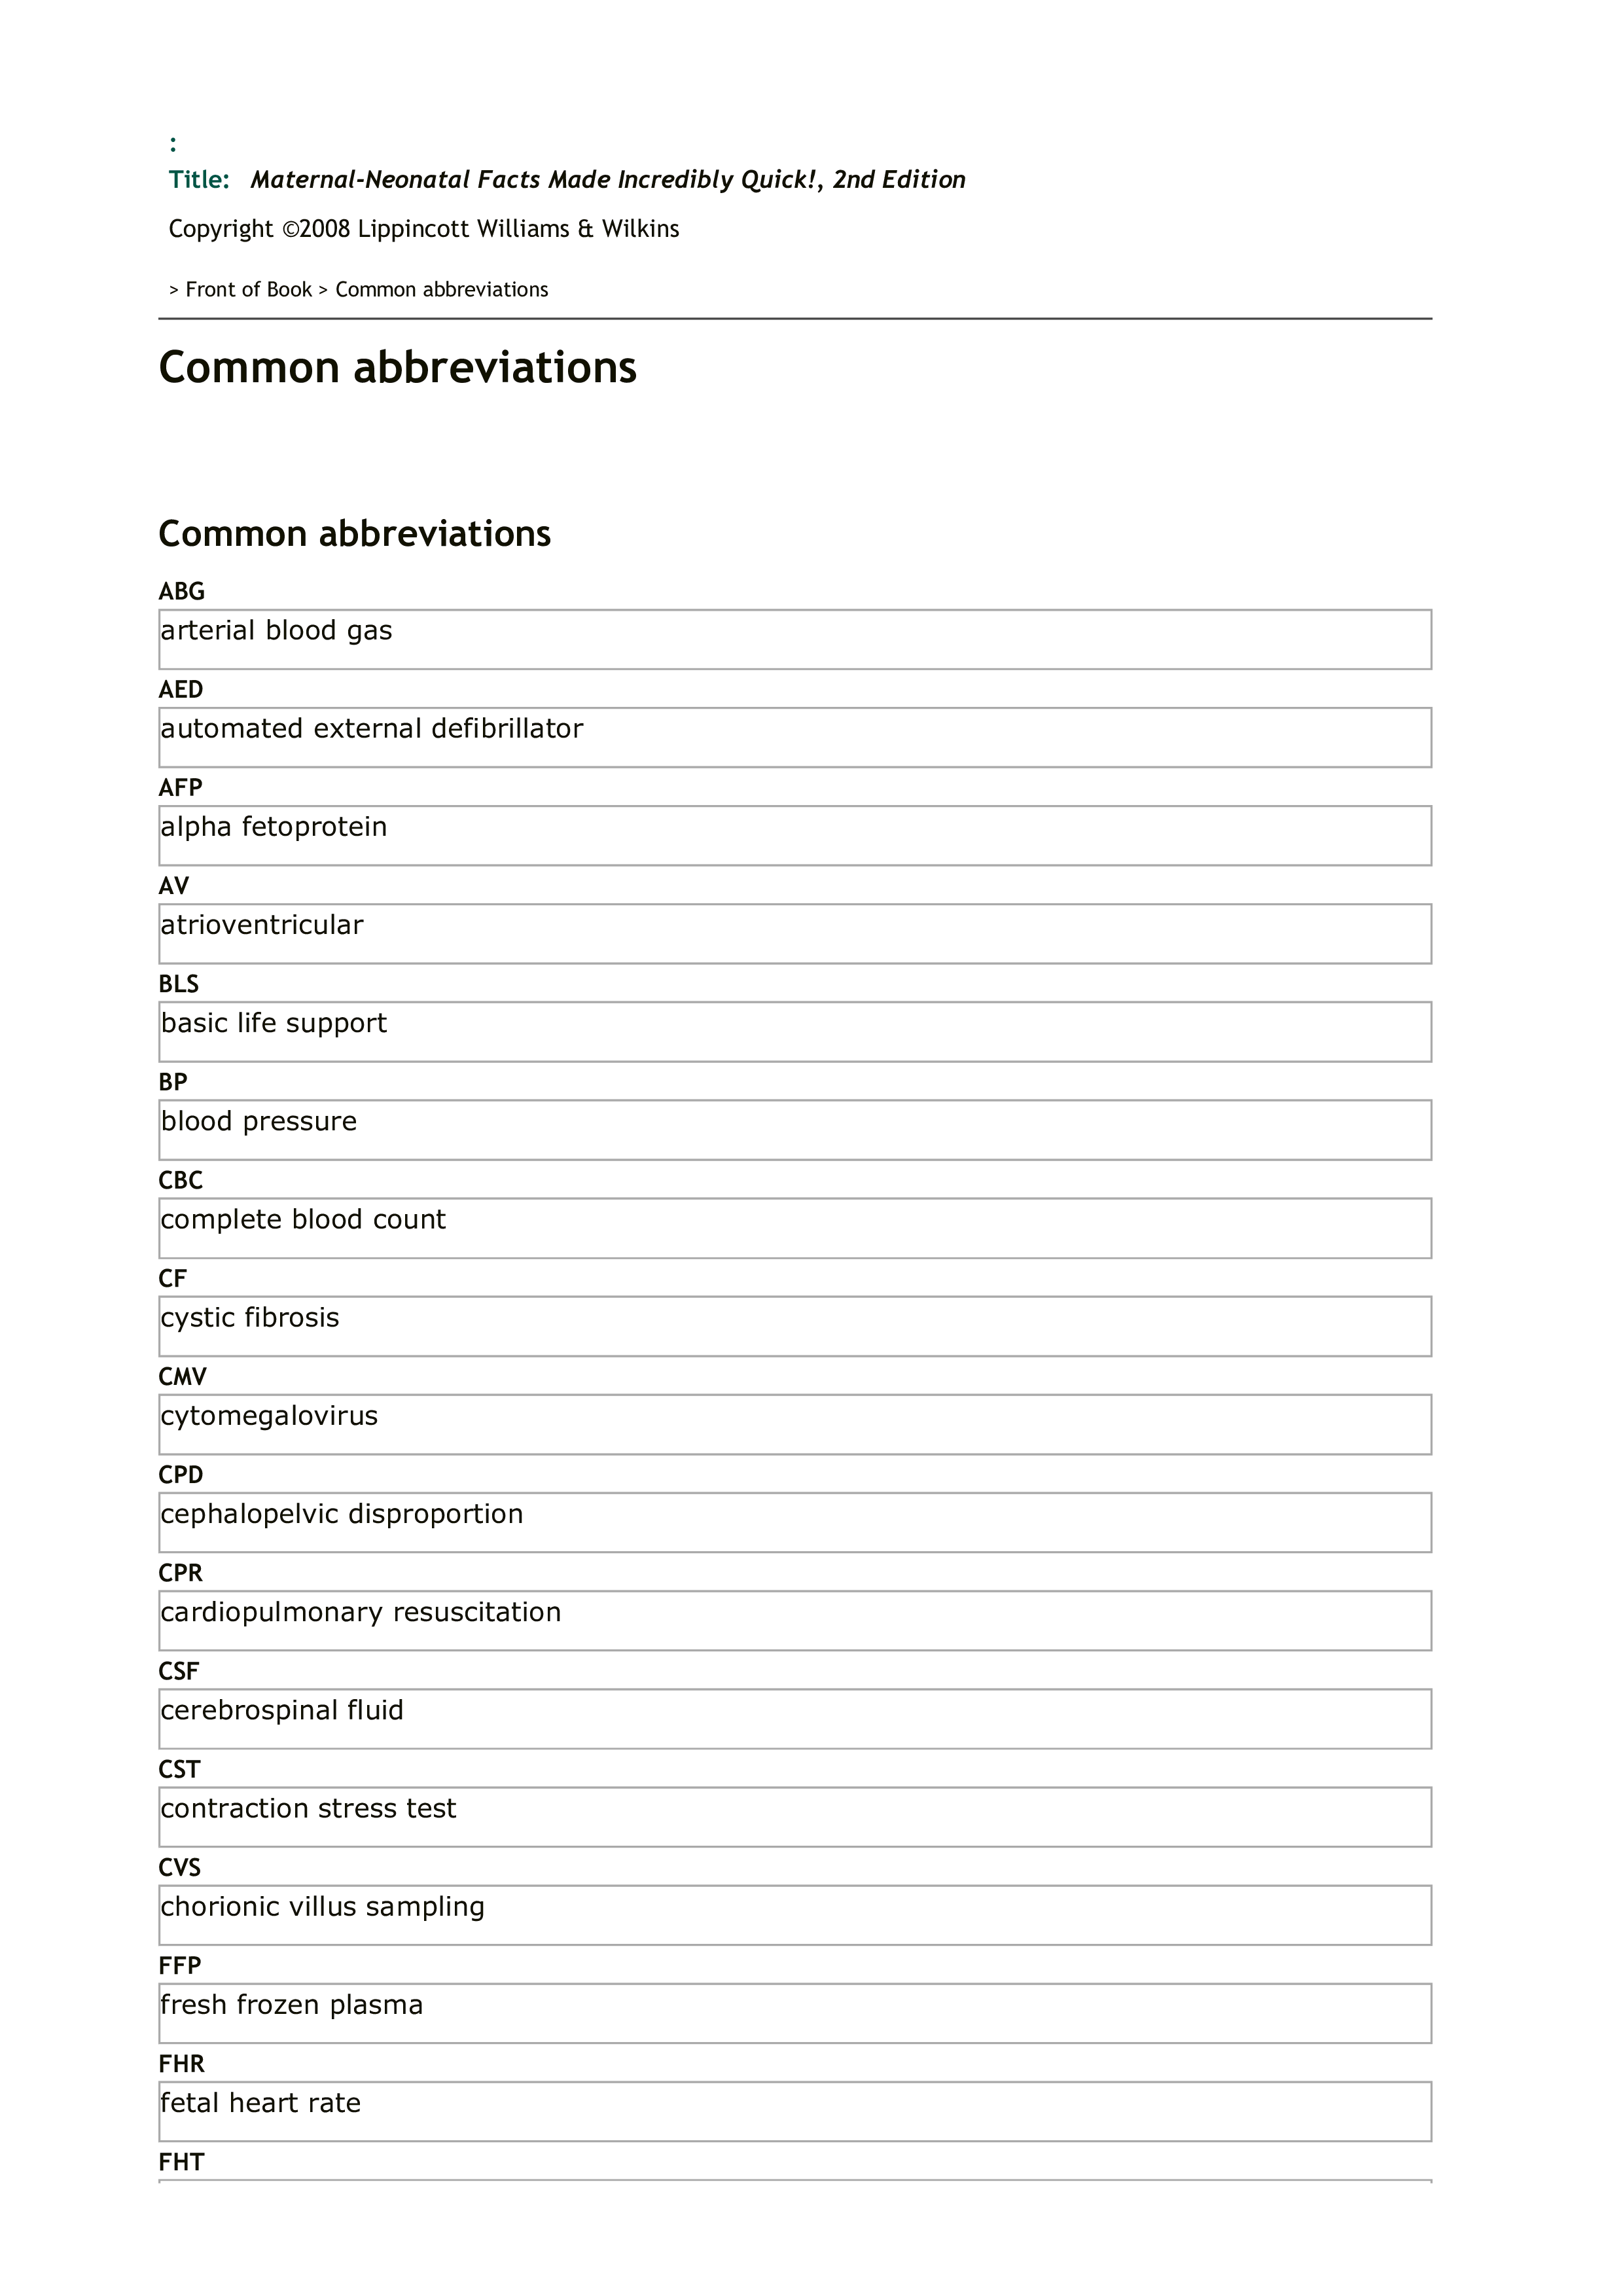
Task: Click the alpha fetoprotein definition box
Action: click(794, 835)
